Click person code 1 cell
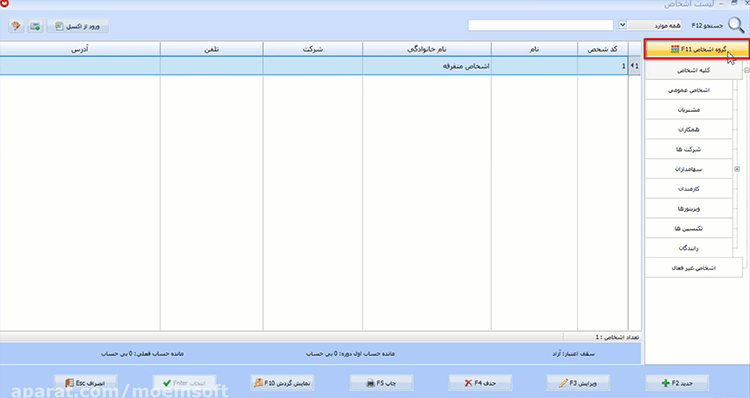Viewport: 750px width, 398px height. pyautogui.click(x=603, y=66)
